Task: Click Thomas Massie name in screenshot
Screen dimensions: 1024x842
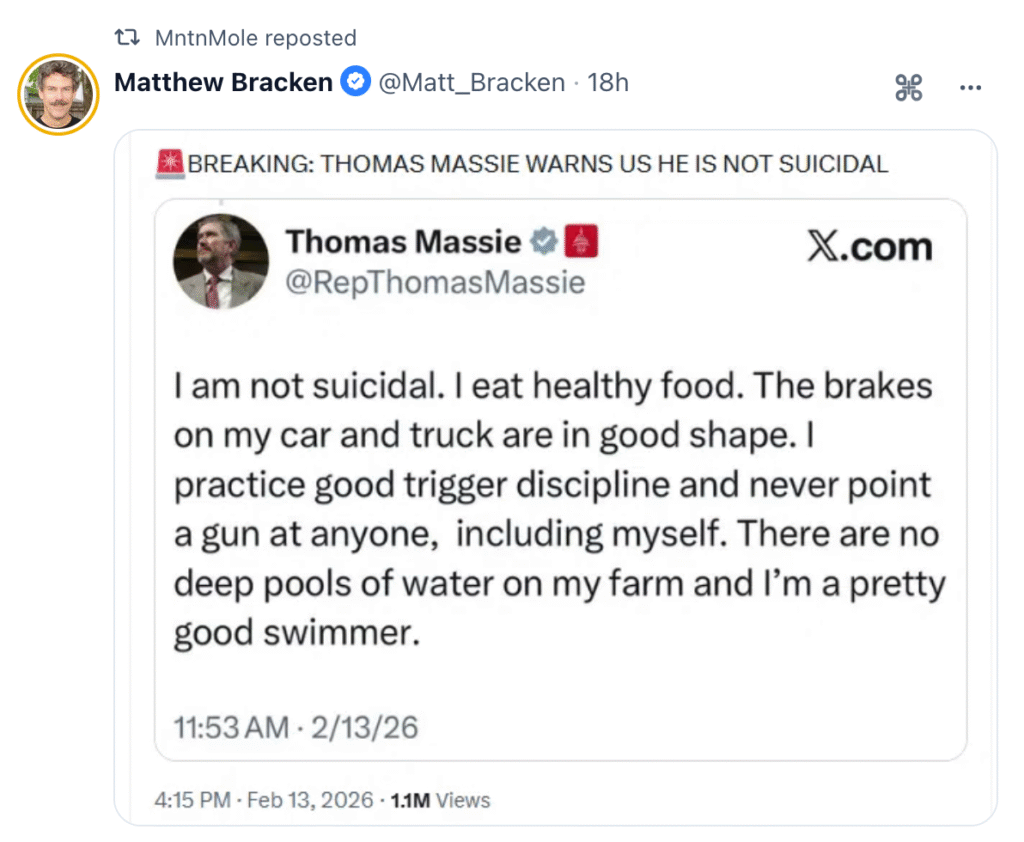Action: [x=403, y=242]
